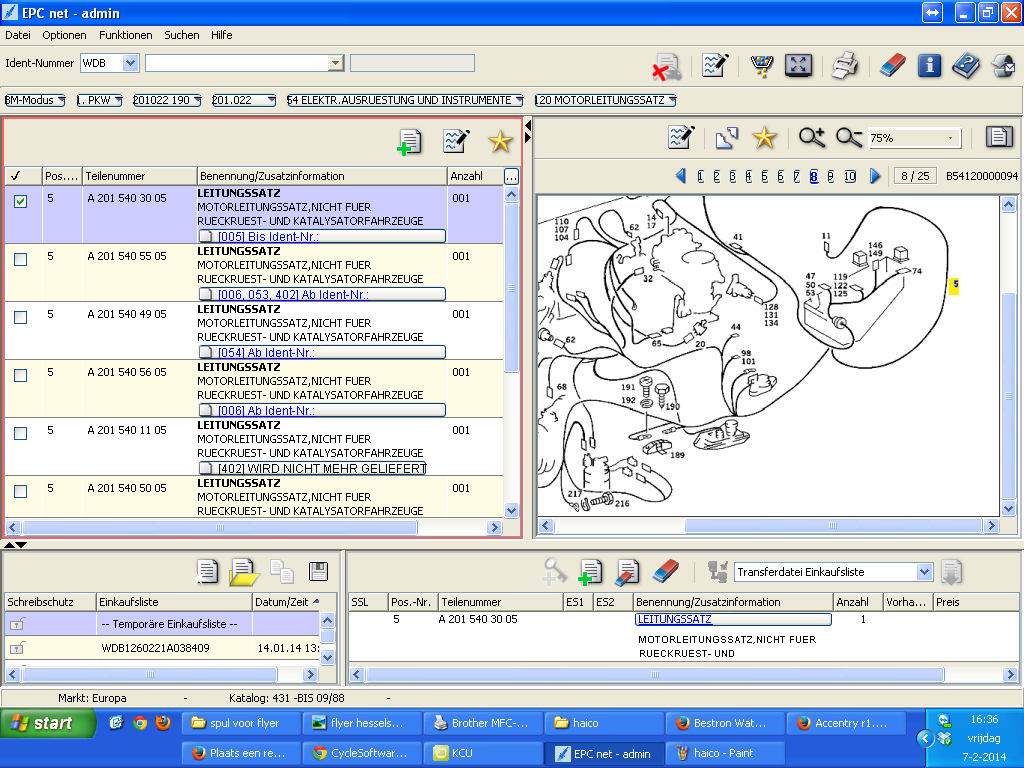Click the globe mail icon in top toolbar
Image resolution: width=1024 pixels, height=768 pixels.
click(1004, 65)
